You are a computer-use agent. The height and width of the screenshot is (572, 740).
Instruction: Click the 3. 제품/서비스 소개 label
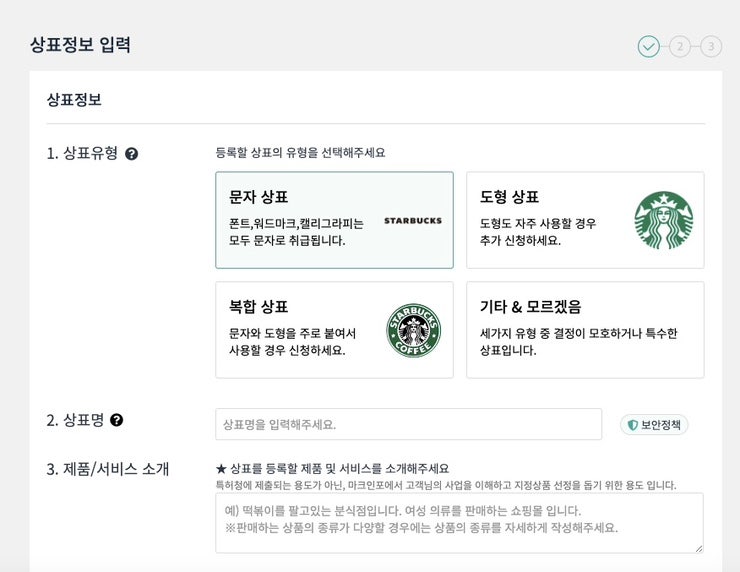pos(107,469)
